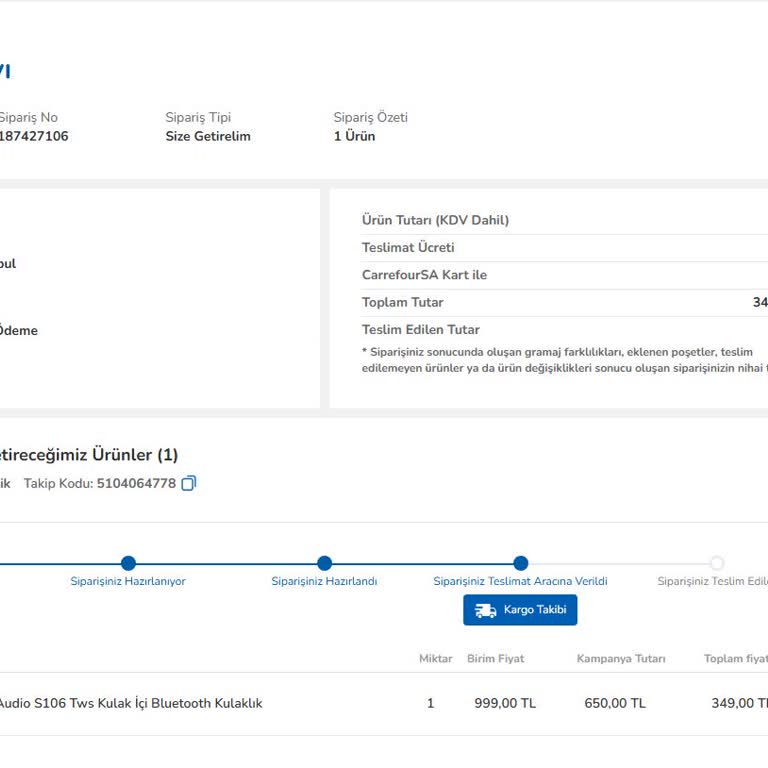
Task: Select the CarrefourSA Kart ile row
Action: 424,275
